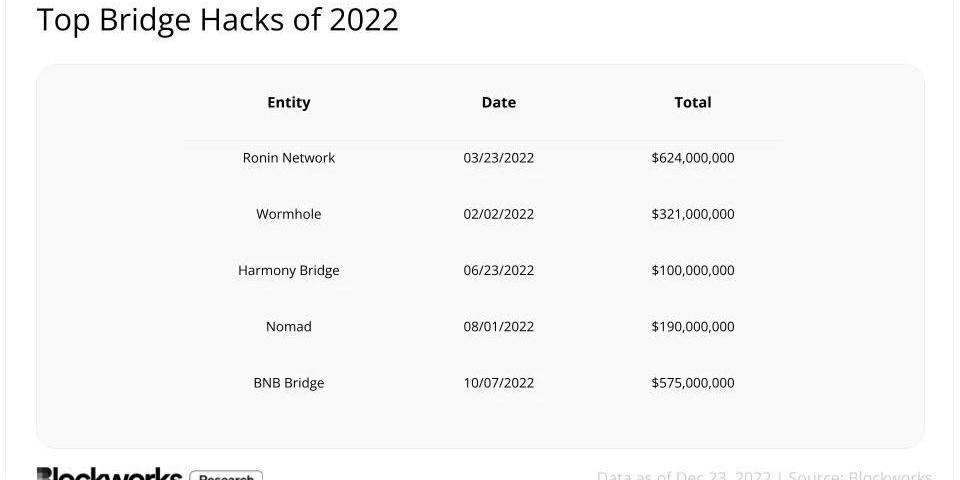
Task: Click the $575,000,000 total value
Action: point(692,383)
